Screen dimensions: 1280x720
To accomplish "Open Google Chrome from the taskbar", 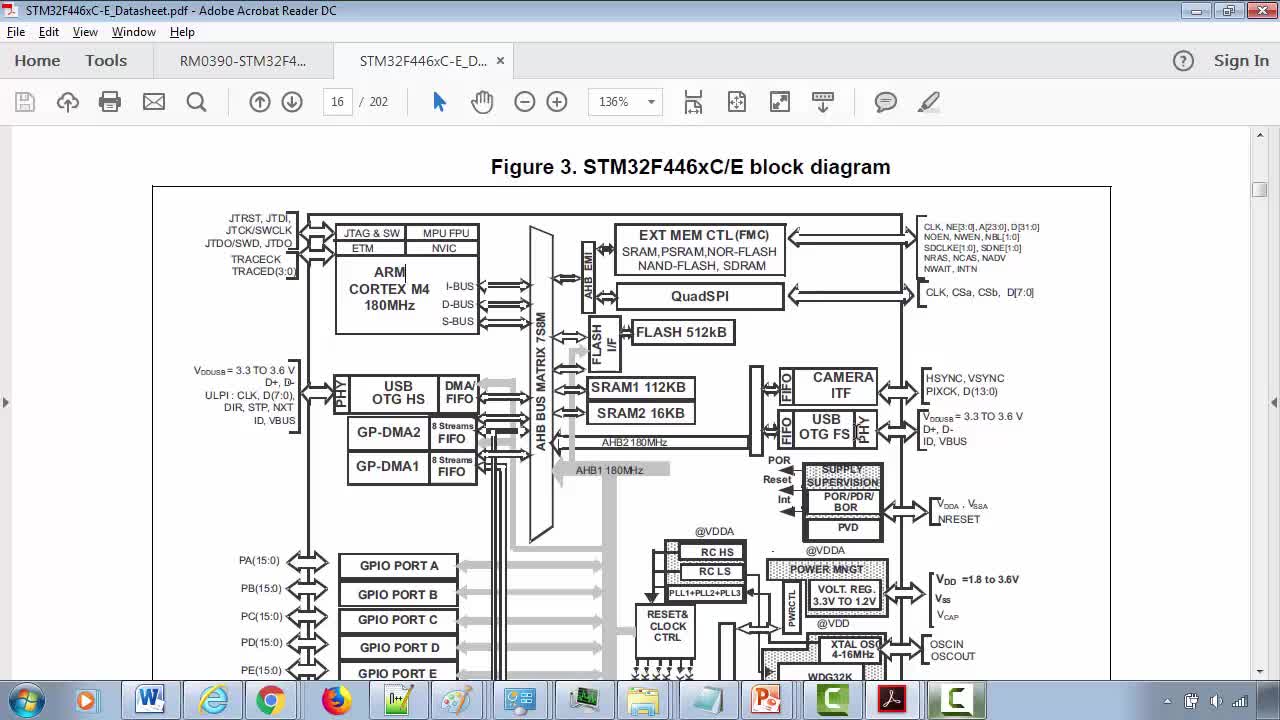I will click(269, 700).
